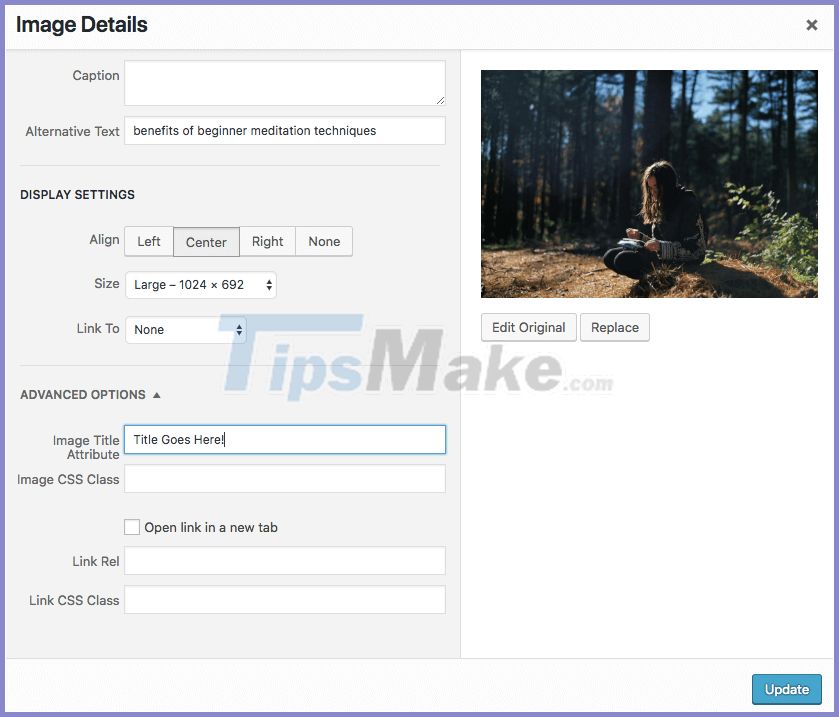
Task: Select Right alignment
Action: [x=267, y=241]
